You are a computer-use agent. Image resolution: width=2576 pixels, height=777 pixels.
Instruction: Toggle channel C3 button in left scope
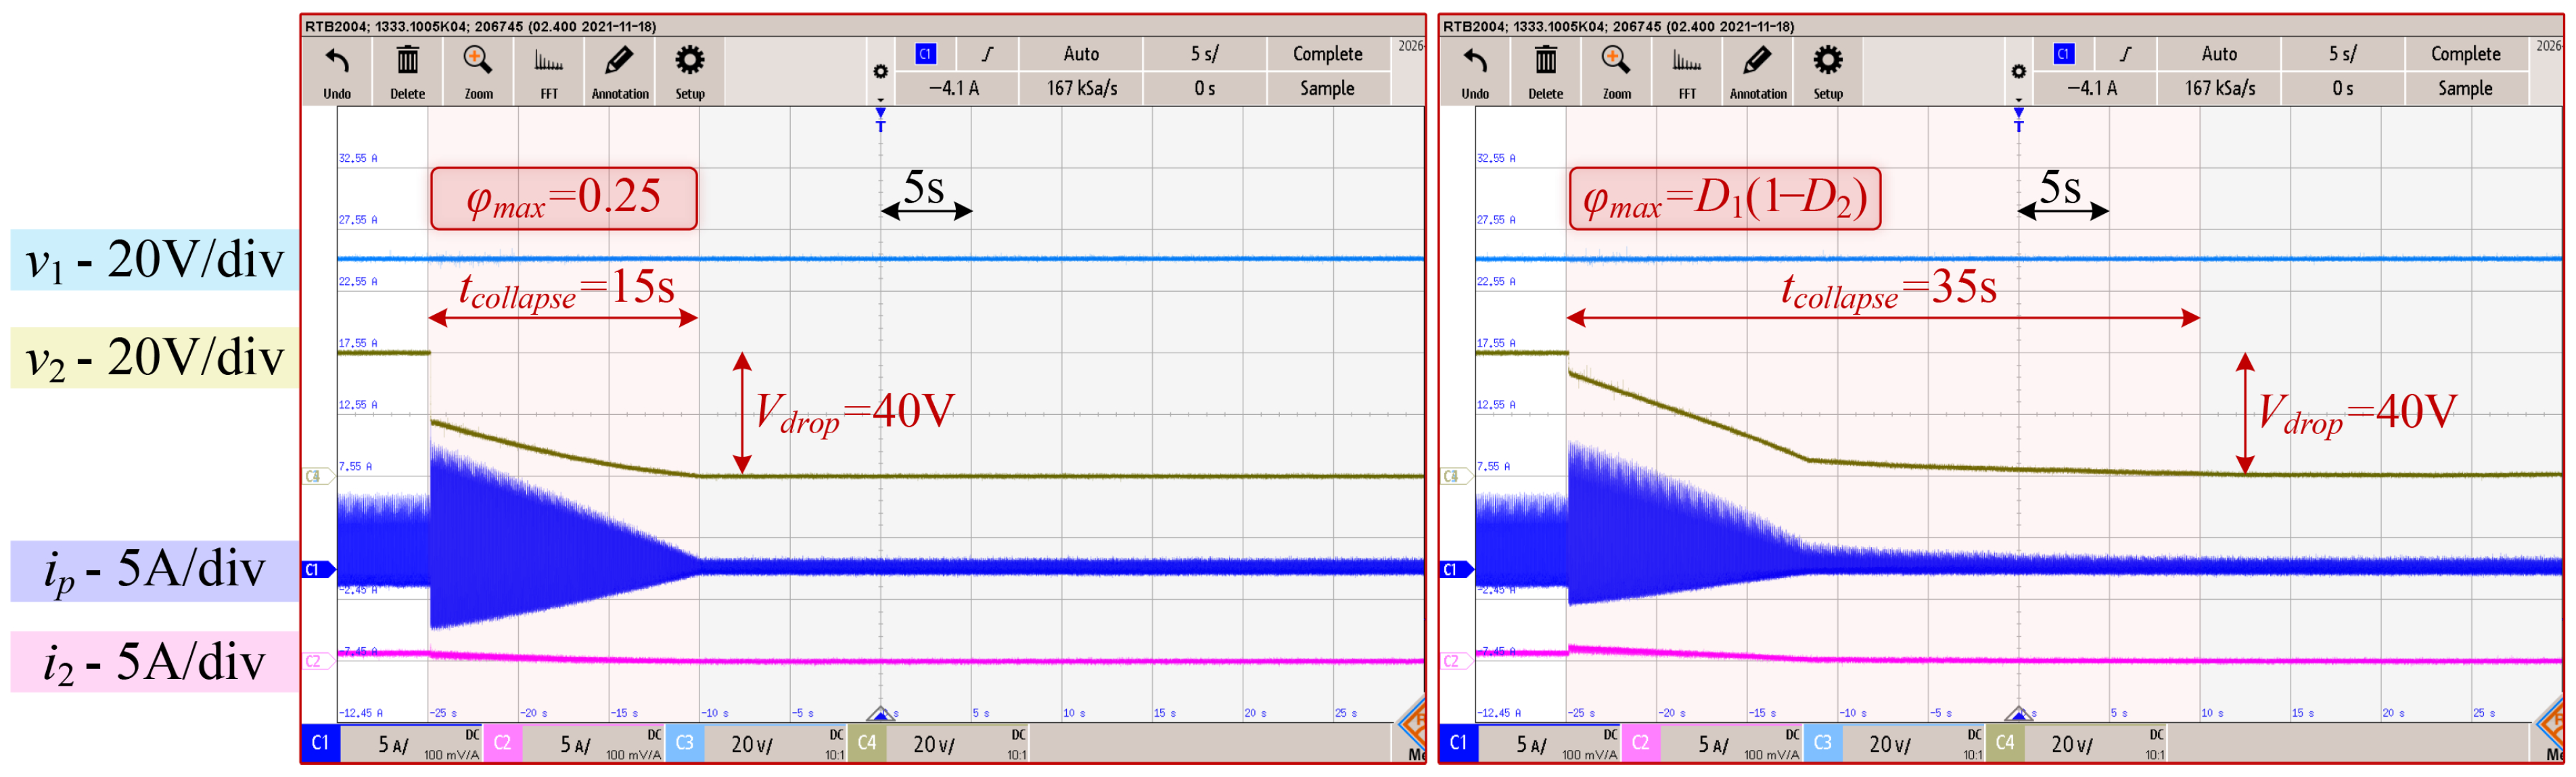(x=684, y=743)
